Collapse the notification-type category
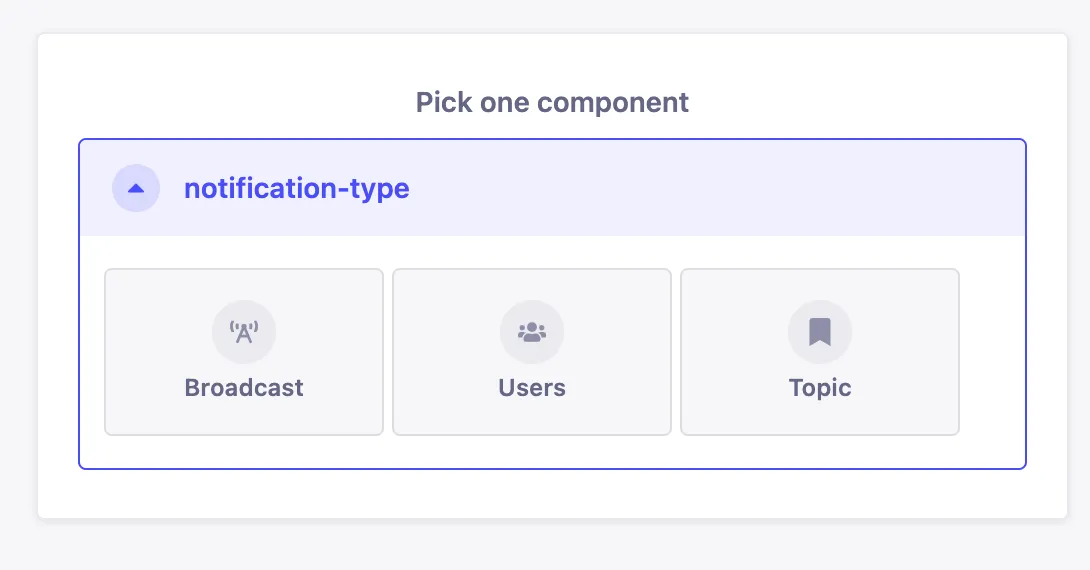The height and width of the screenshot is (570, 1090). click(136, 188)
